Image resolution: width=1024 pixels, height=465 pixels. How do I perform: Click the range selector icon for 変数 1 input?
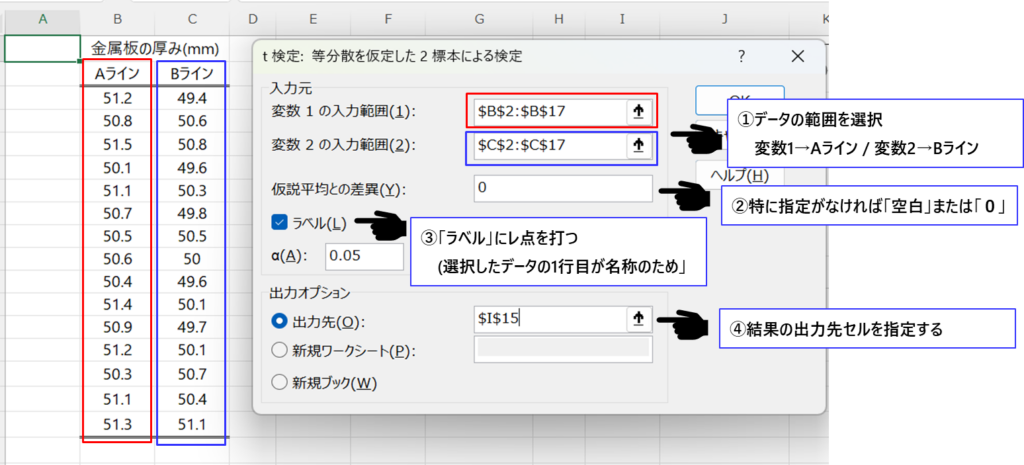(x=639, y=111)
